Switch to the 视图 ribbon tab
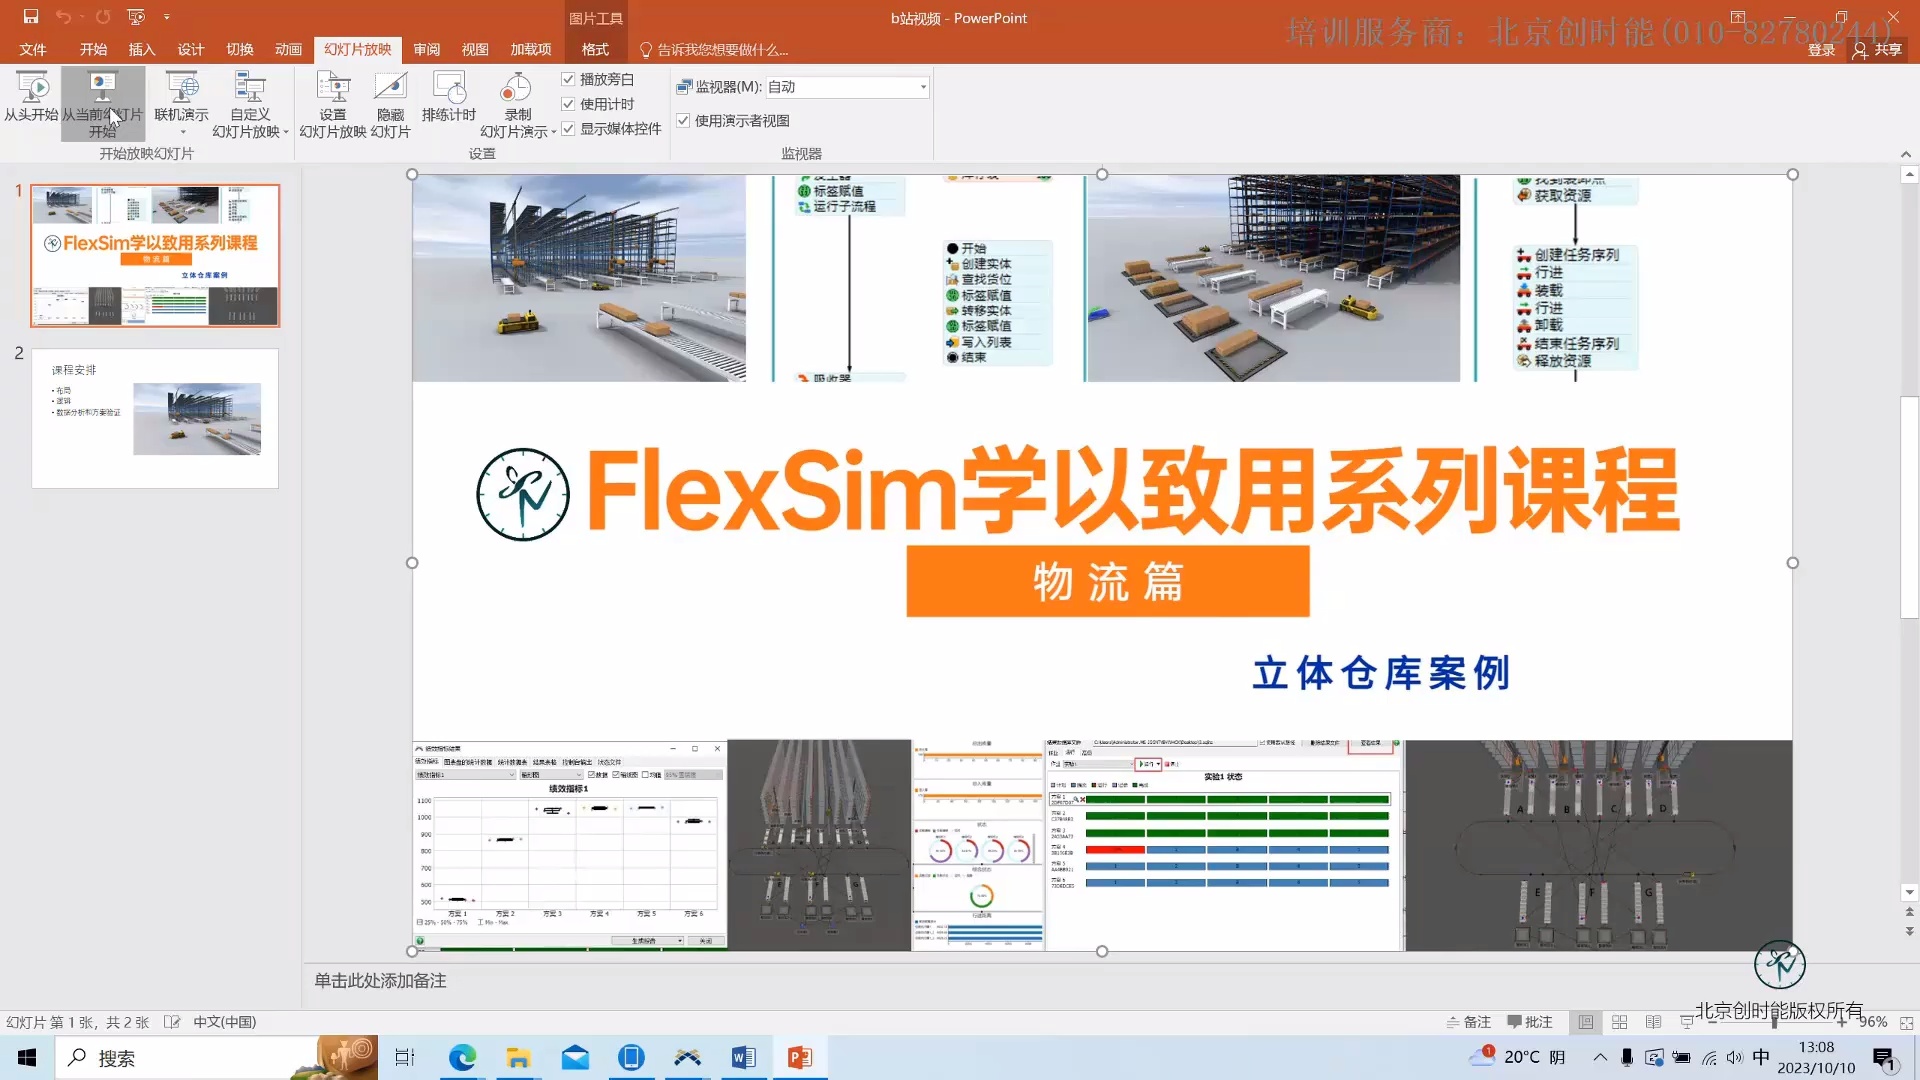The width and height of the screenshot is (1920, 1080). [476, 49]
